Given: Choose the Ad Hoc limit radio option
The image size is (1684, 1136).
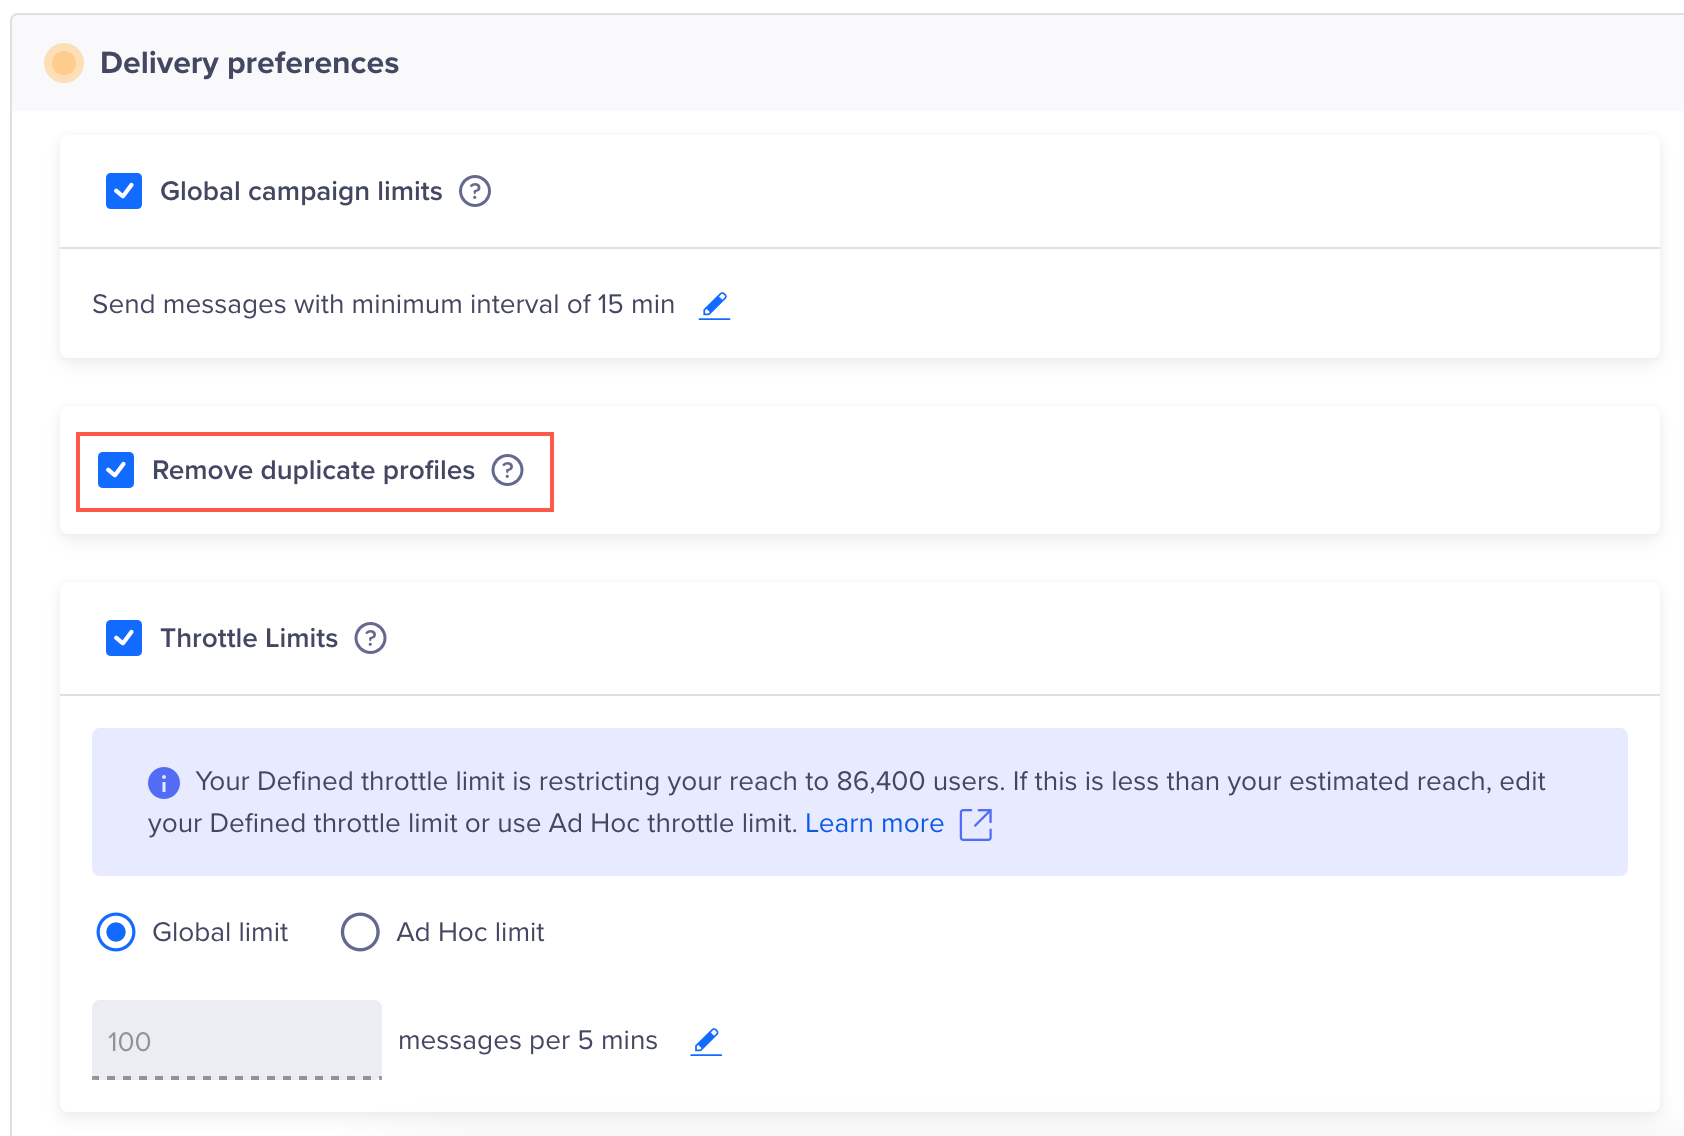Looking at the screenshot, I should 360,932.
